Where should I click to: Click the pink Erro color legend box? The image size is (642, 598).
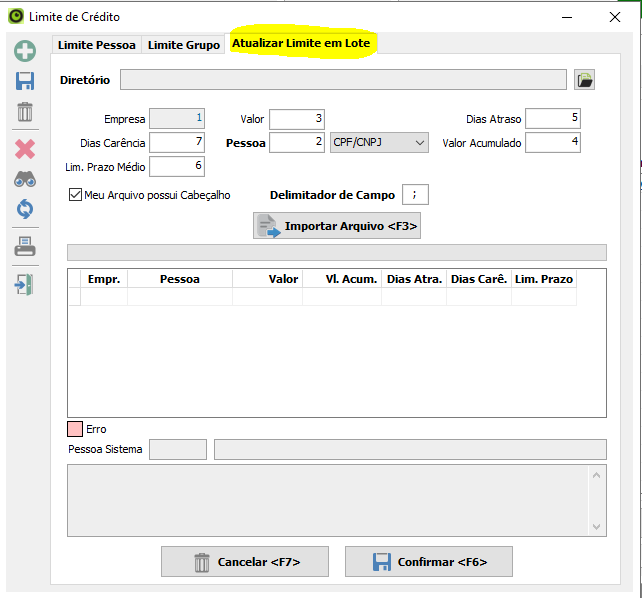point(74,429)
